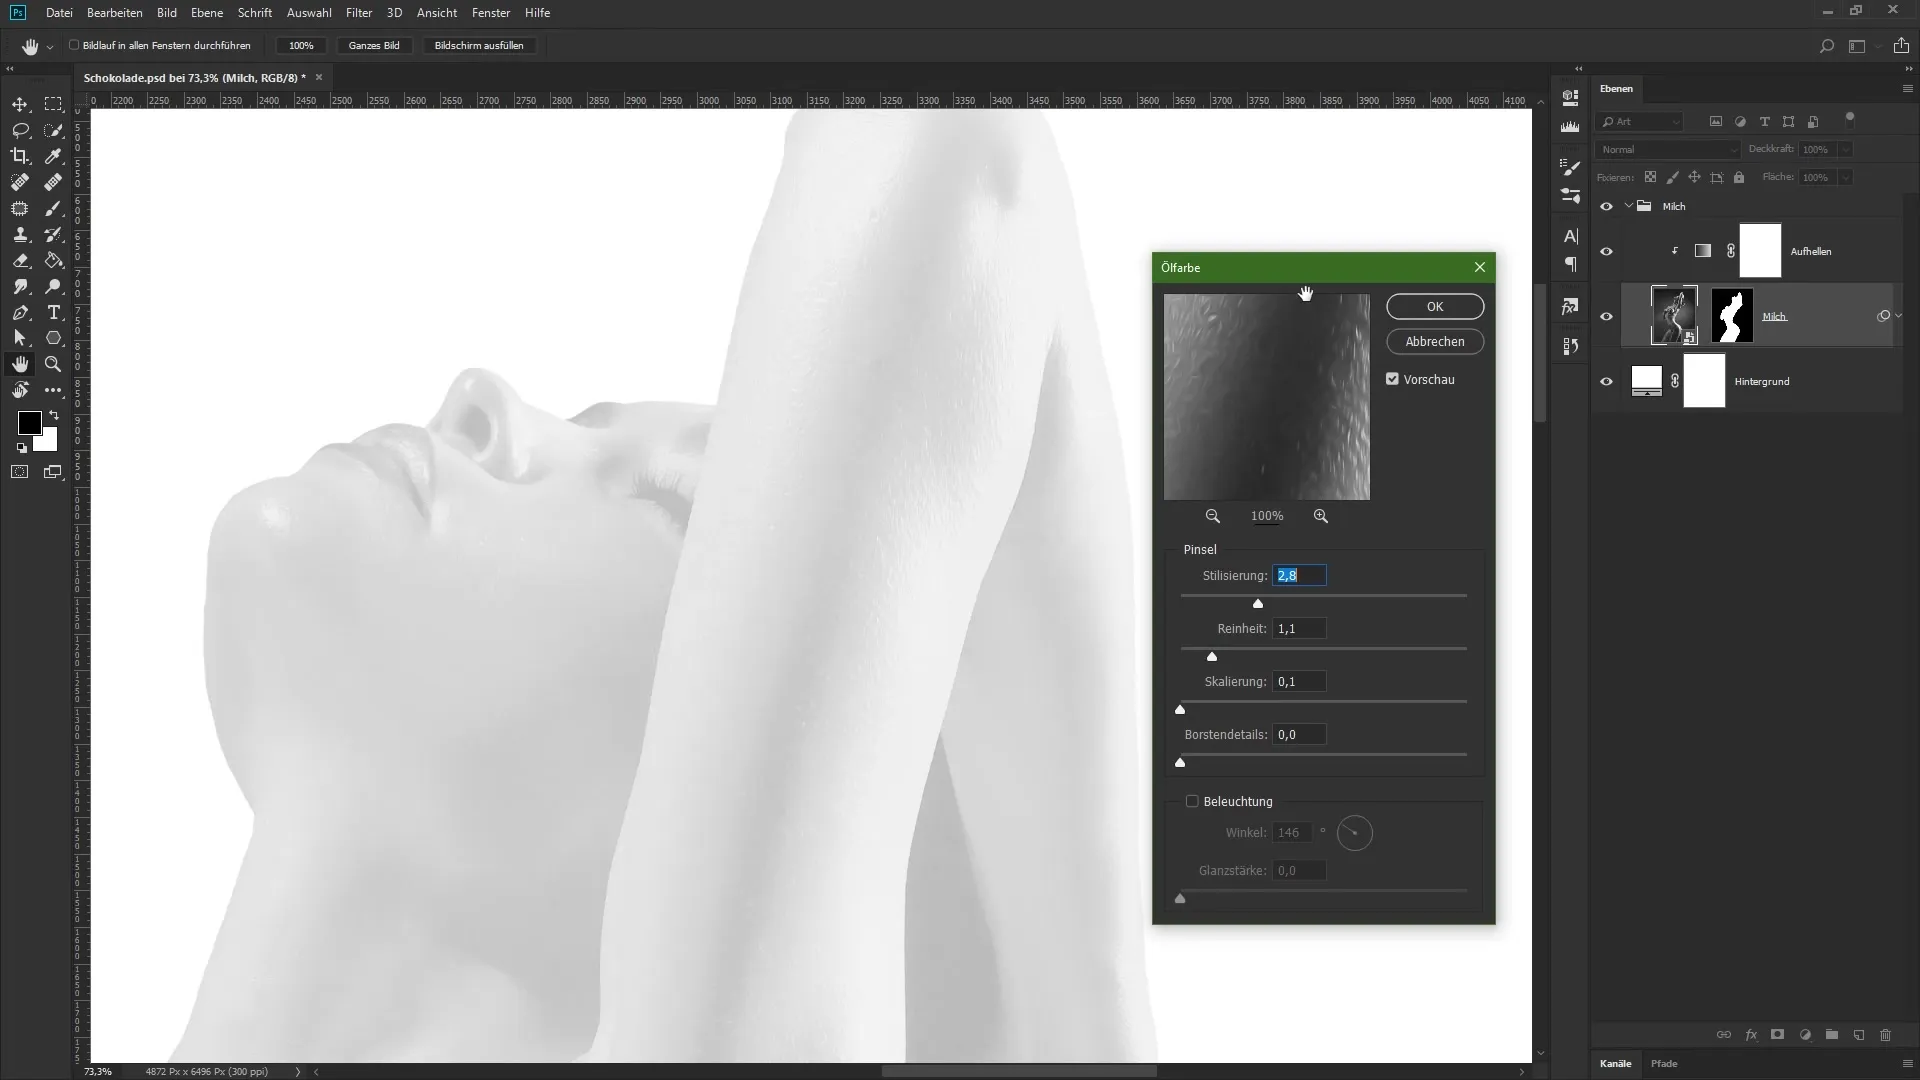Select the Crop tool
This screenshot has height=1080, width=1920.
pyautogui.click(x=20, y=156)
